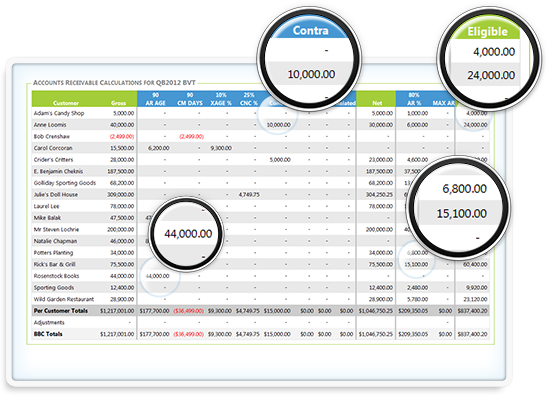Click the magnified Eligible callout circle

(x=489, y=59)
